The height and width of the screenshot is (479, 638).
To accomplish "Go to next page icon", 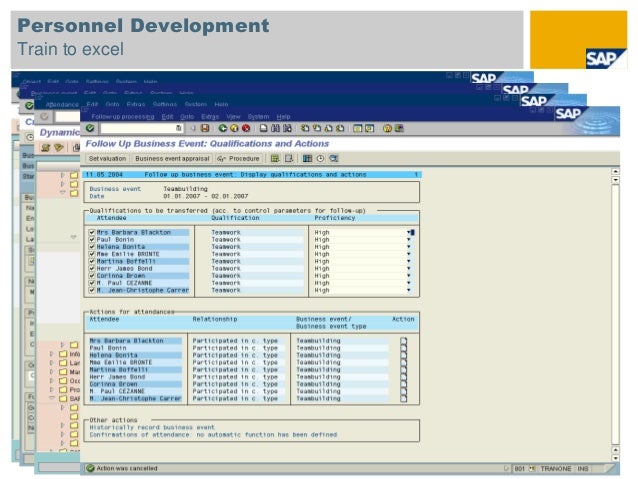I will (x=328, y=128).
